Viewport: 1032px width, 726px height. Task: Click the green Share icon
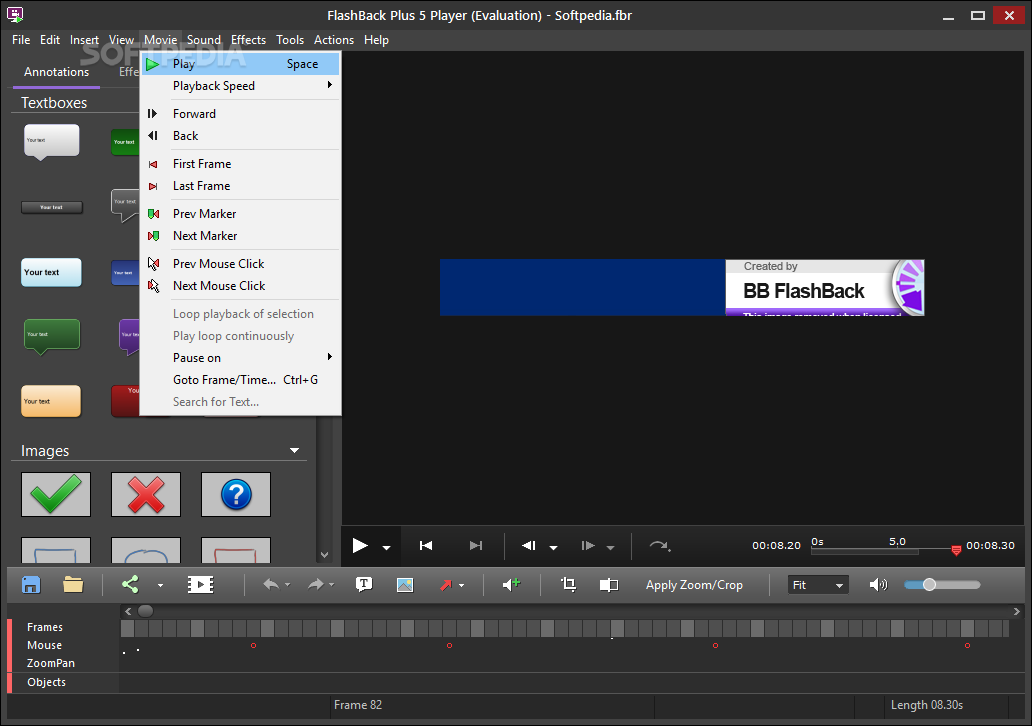point(130,584)
